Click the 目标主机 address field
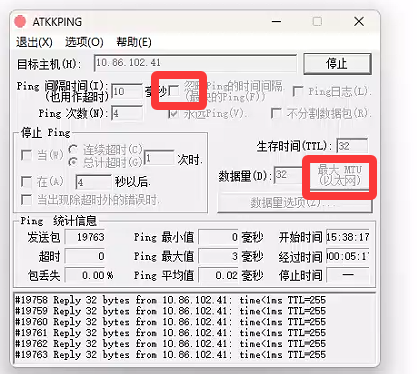The height and width of the screenshot is (374, 417). (195, 63)
